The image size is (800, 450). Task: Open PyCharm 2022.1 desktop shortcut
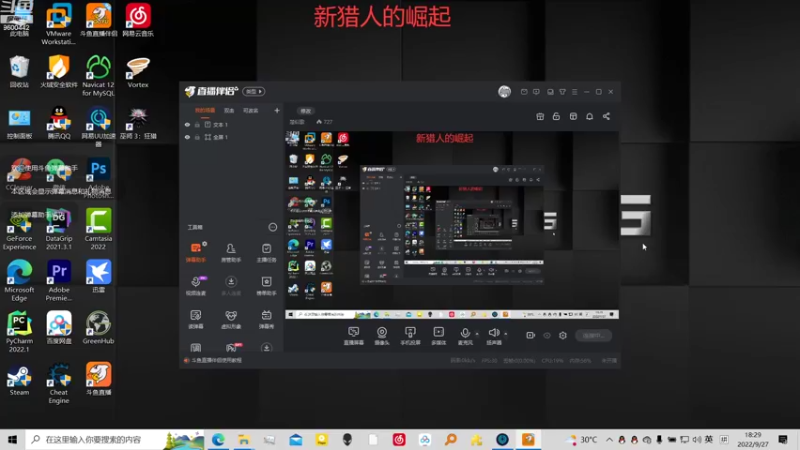tap(19, 332)
